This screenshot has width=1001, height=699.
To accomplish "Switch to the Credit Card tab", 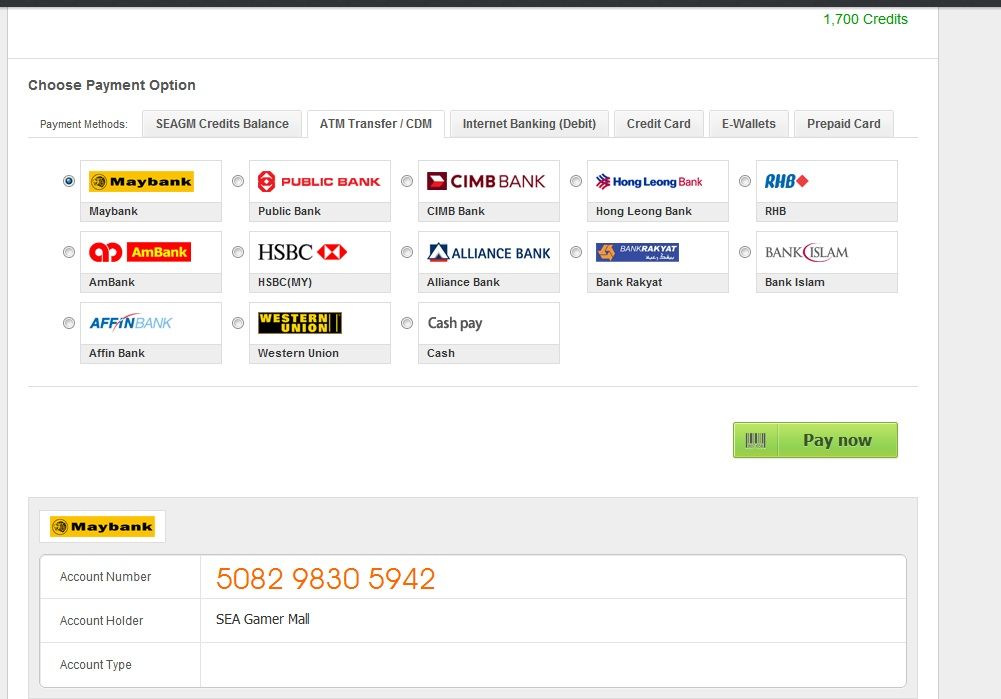I will (658, 124).
